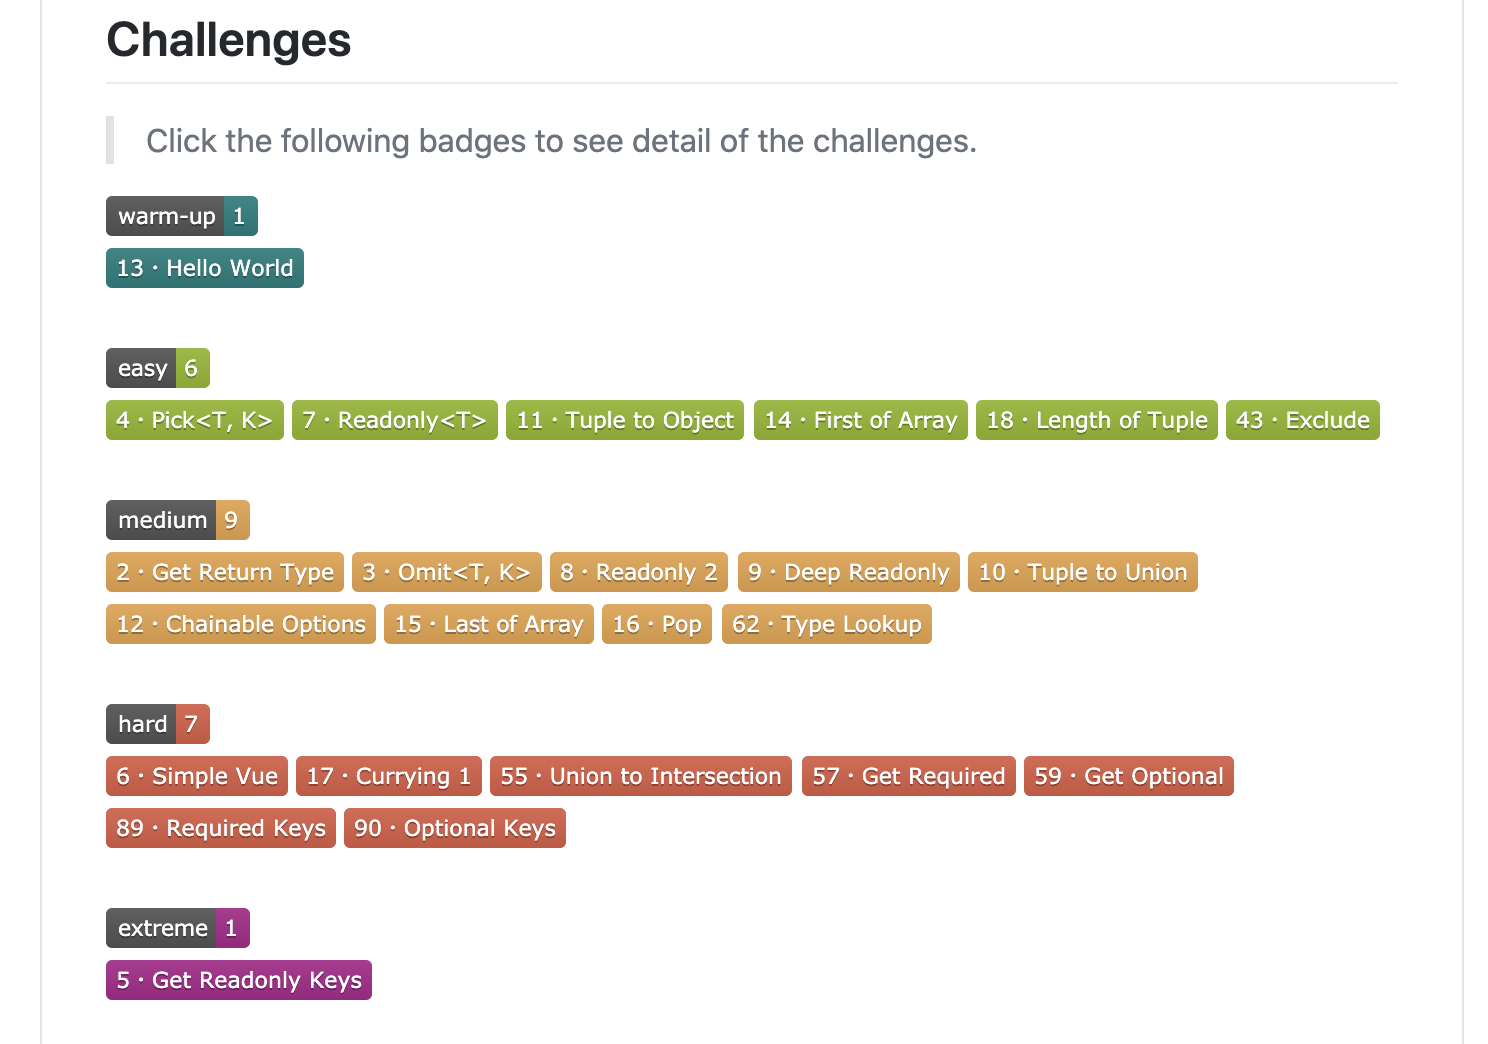The height and width of the screenshot is (1044, 1488).
Task: Open the Length of Tuple badge
Action: pyautogui.click(x=1097, y=420)
